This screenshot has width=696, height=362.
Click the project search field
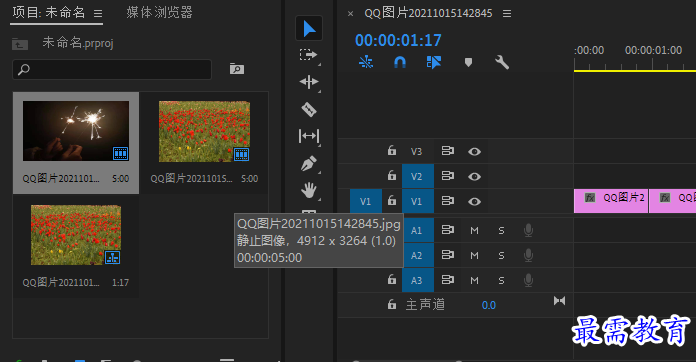point(112,69)
